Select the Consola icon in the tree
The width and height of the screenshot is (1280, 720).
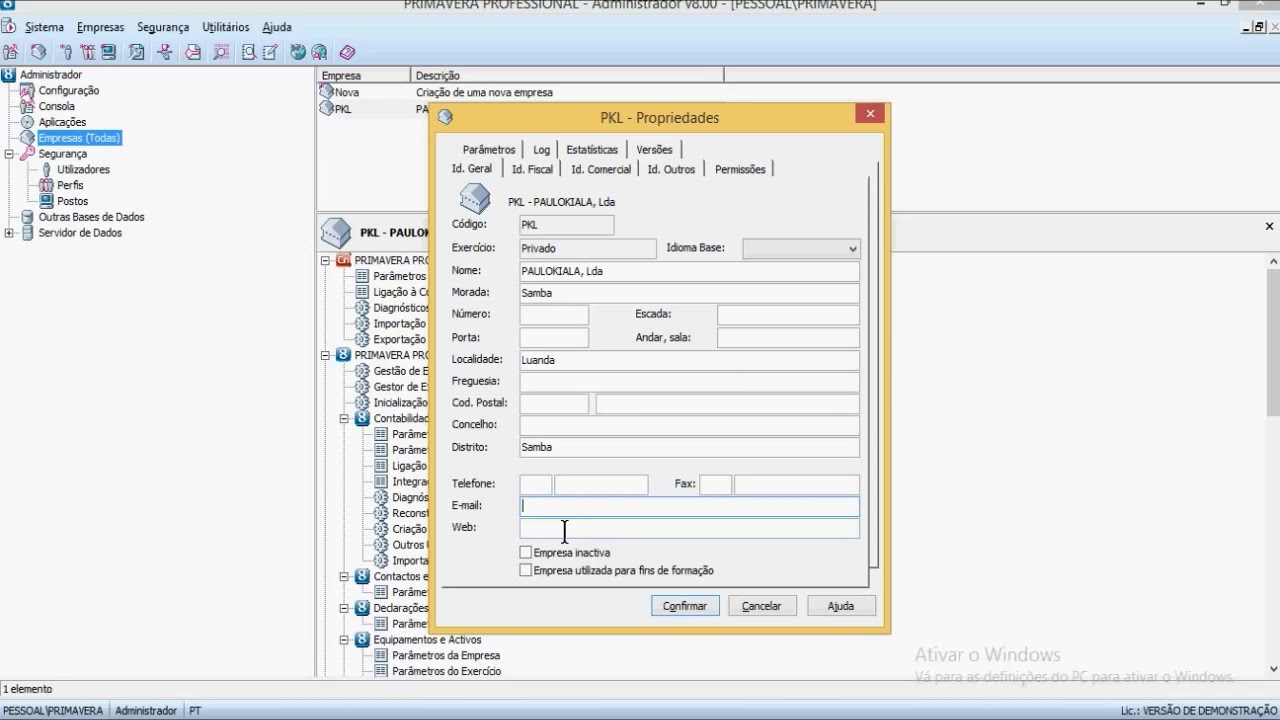tap(27, 106)
